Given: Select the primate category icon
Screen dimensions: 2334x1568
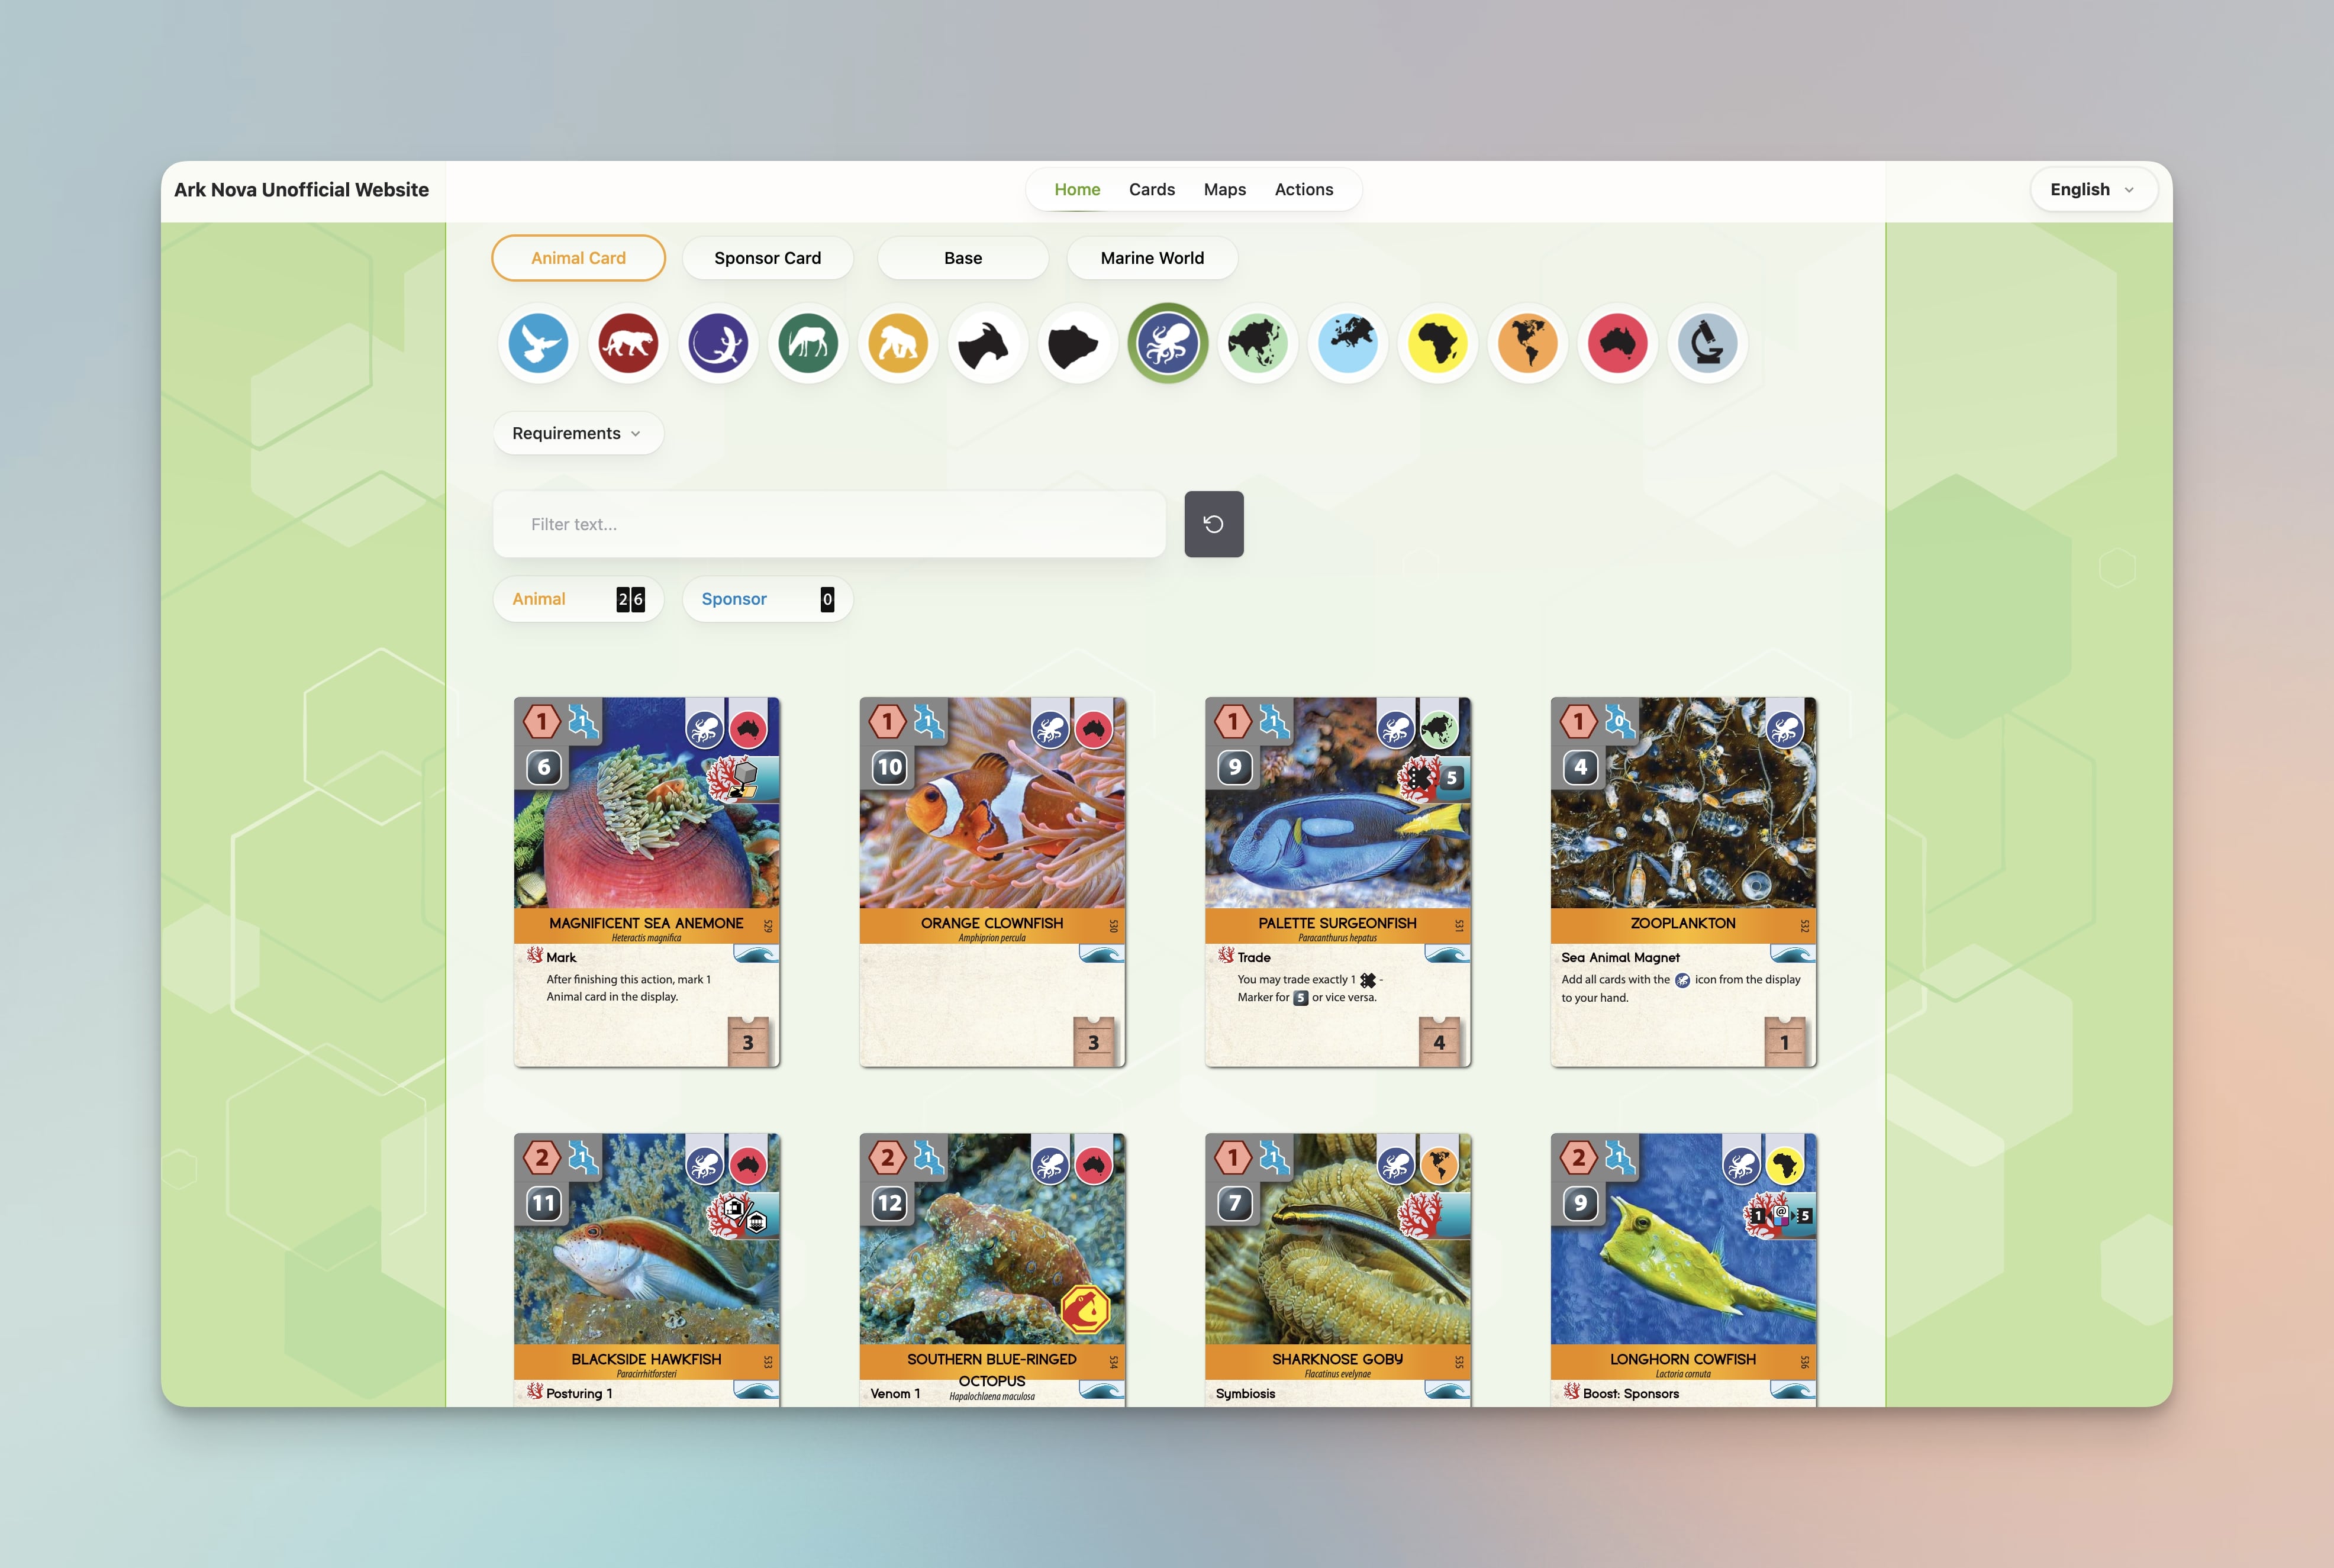Looking at the screenshot, I should [x=897, y=343].
